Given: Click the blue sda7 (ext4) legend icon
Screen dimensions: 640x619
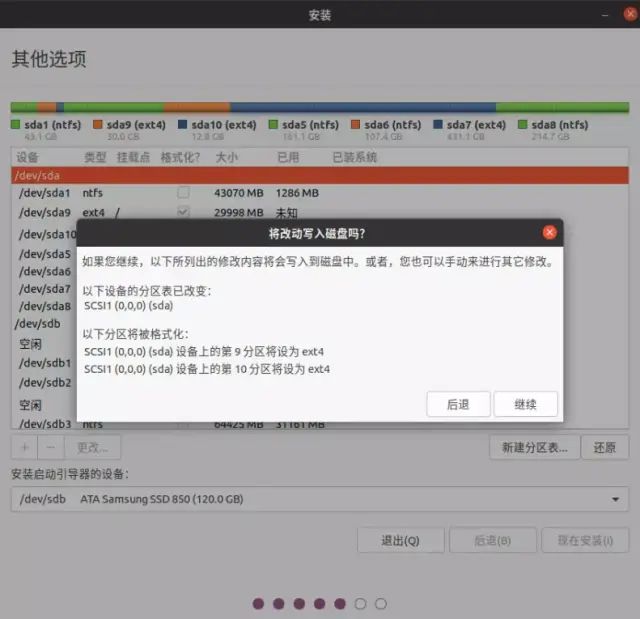Looking at the screenshot, I should coord(438,125).
